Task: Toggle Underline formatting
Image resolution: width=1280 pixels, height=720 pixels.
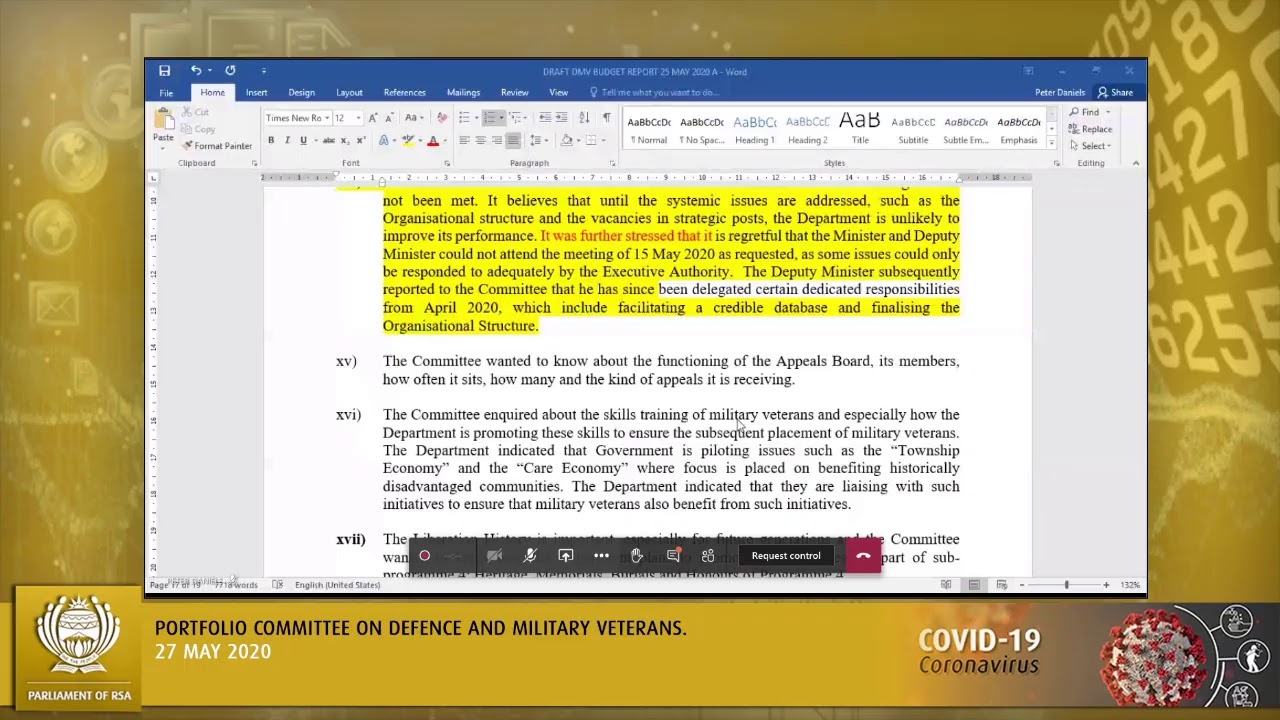Action: 303,140
